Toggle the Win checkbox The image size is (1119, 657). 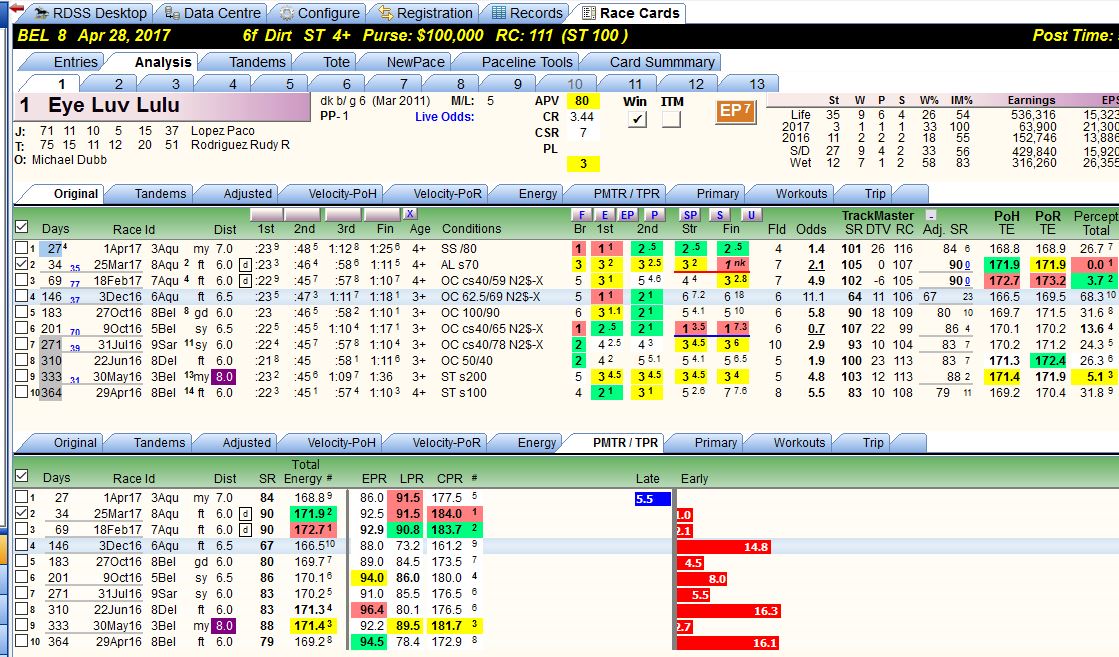point(637,119)
